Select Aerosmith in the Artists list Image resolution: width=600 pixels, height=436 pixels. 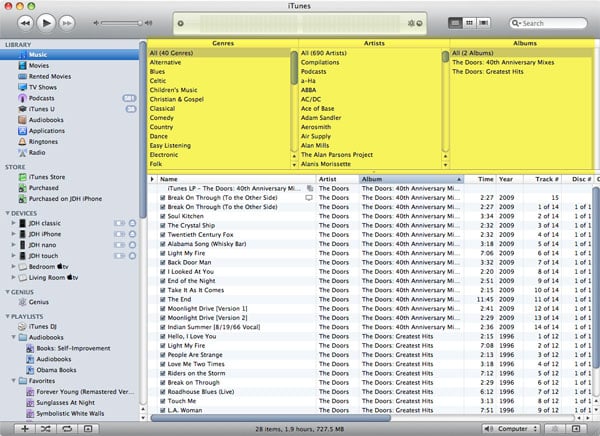[x=370, y=127]
